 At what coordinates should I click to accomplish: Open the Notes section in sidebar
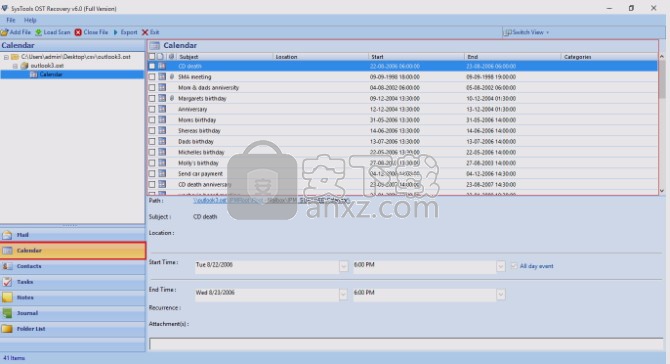pyautogui.click(x=73, y=297)
